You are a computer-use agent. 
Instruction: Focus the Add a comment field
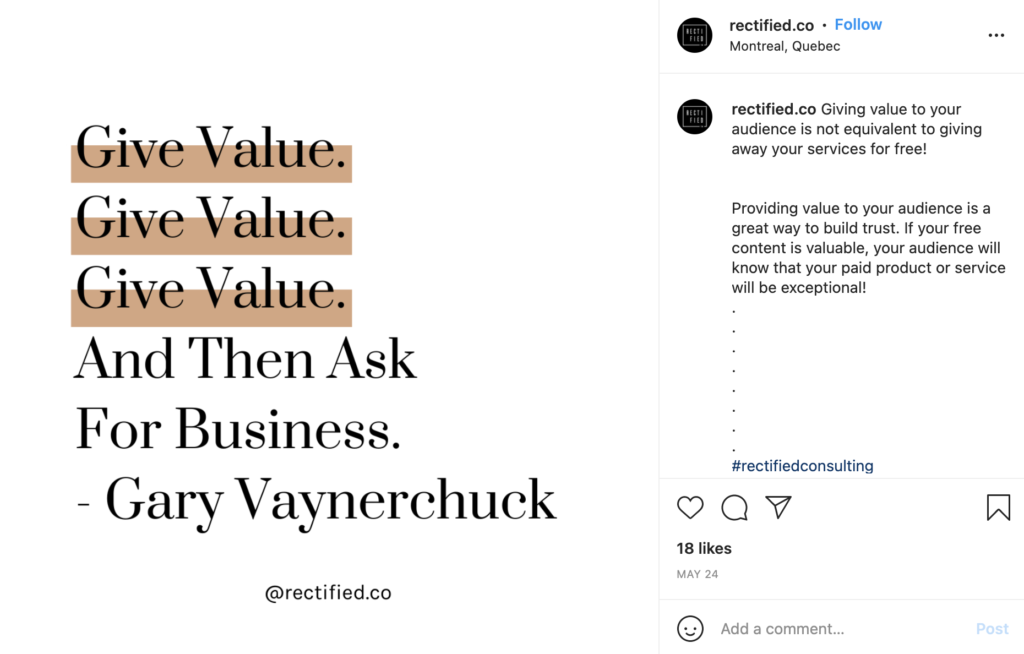[840, 629]
